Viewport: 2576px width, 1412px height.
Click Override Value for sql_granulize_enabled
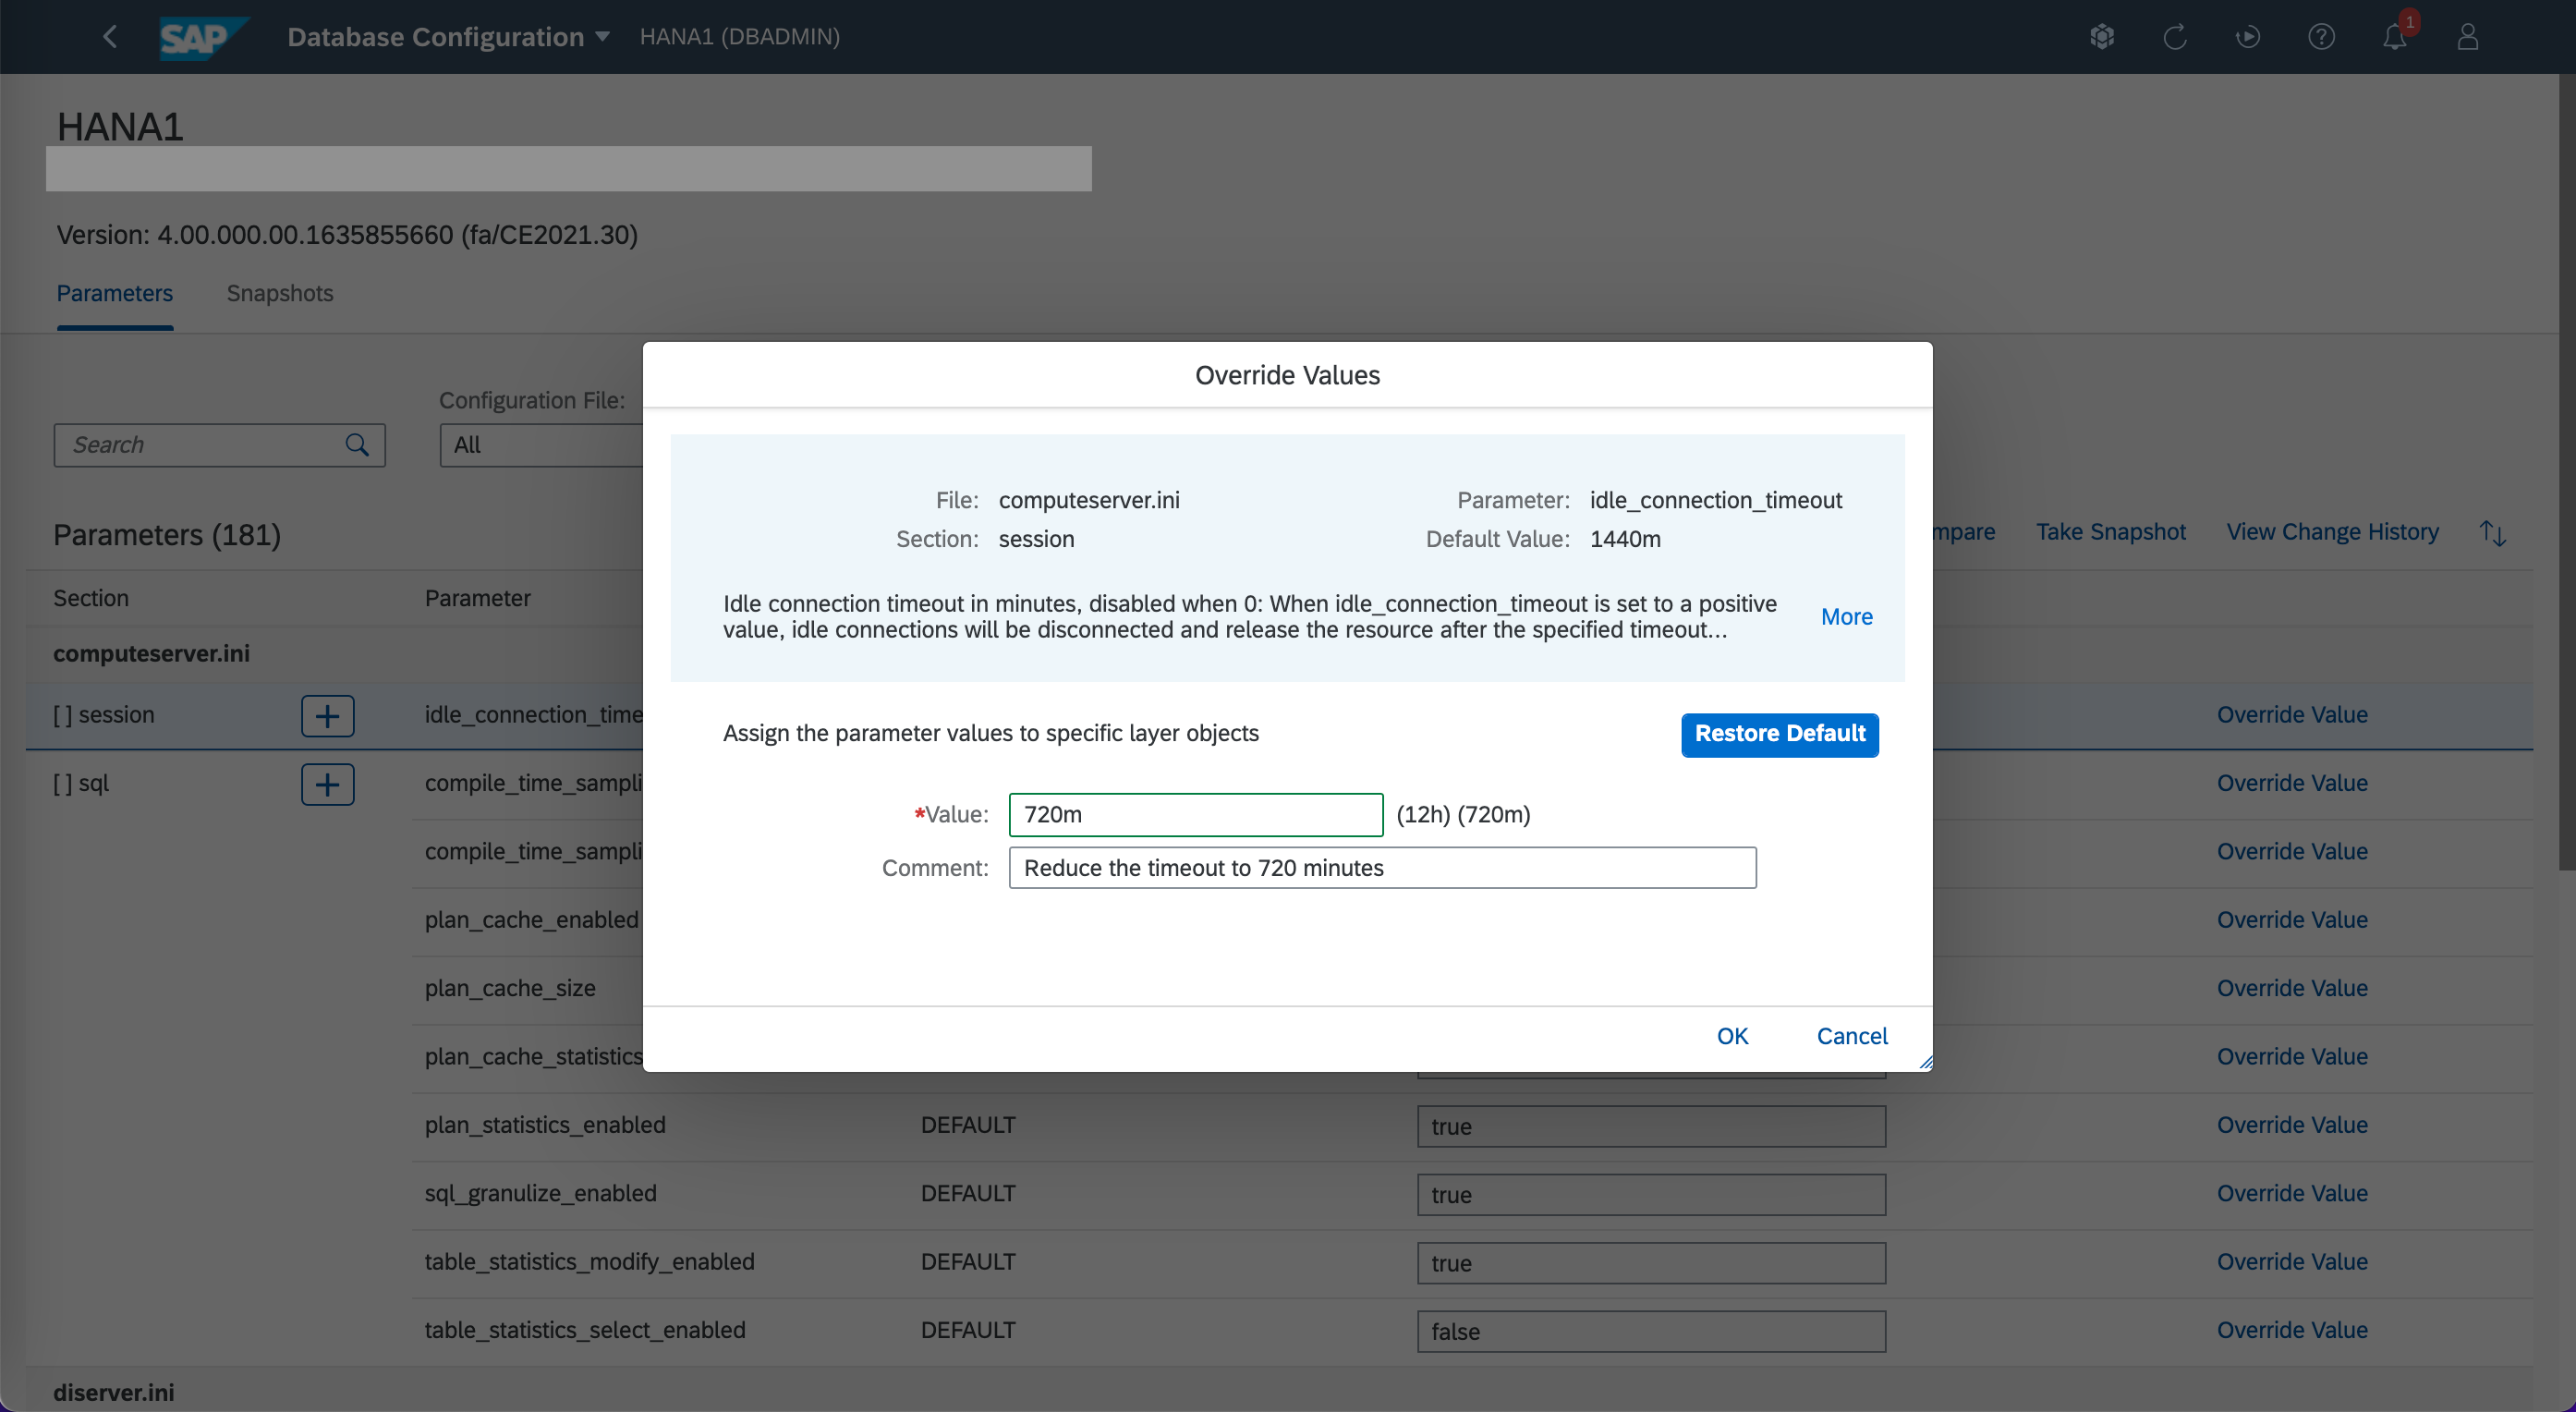2292,1193
